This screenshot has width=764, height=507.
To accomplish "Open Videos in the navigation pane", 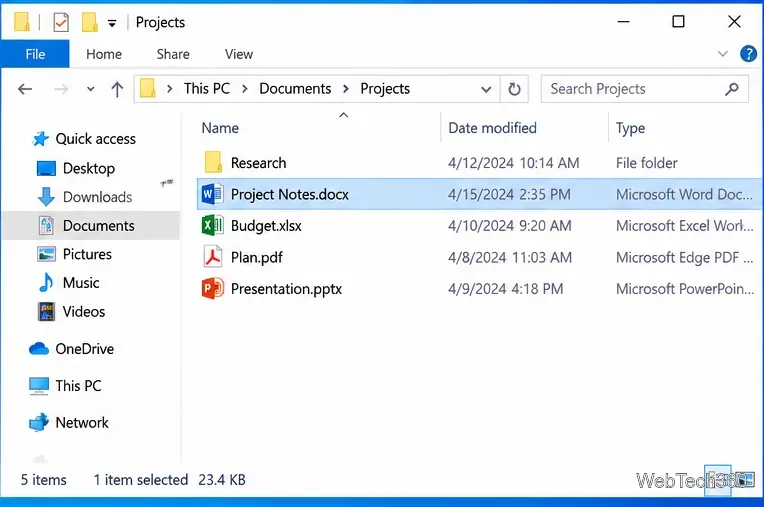I will point(84,312).
